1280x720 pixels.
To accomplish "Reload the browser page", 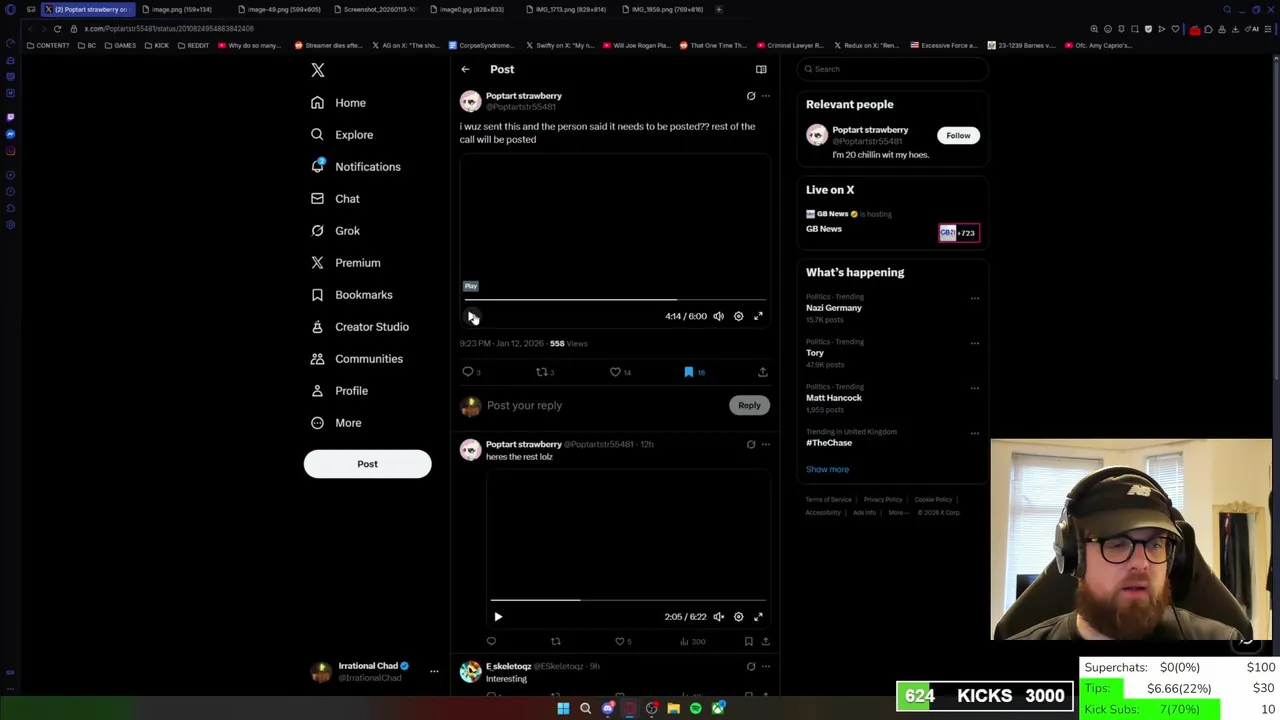I will tap(57, 28).
